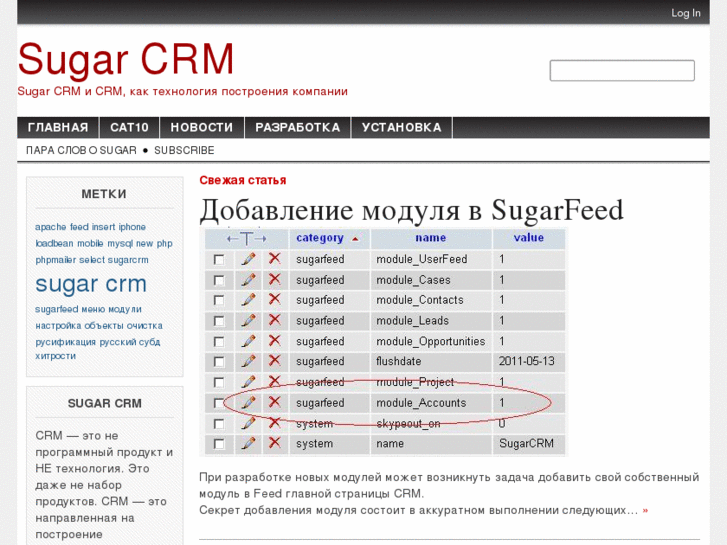Image resolution: width=727 pixels, height=545 pixels.
Task: Delete red X for skypeout_on row
Action: coord(274,423)
